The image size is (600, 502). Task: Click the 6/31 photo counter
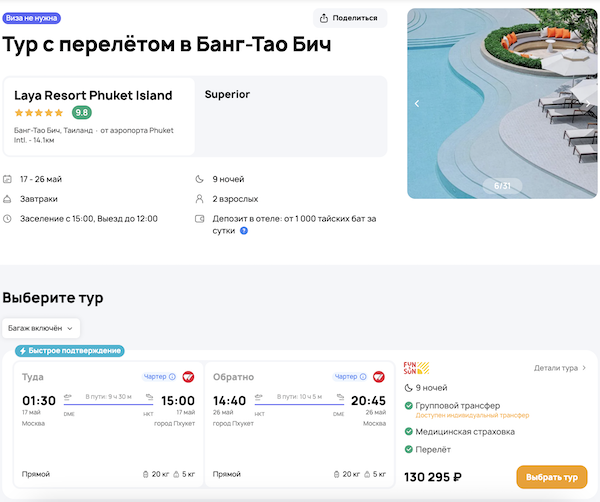tap(502, 186)
